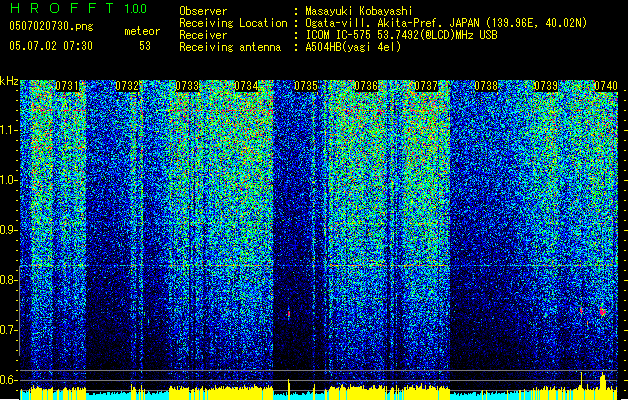Click the 0740 time marker

tap(606, 86)
